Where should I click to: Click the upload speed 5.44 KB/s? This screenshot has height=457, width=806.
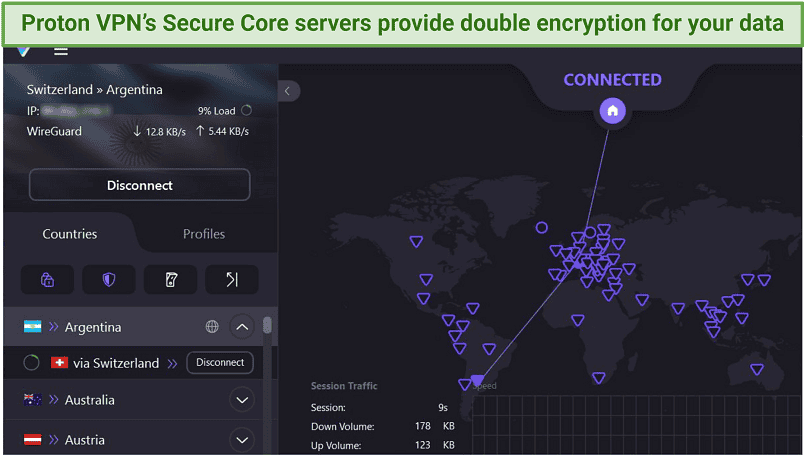point(222,131)
